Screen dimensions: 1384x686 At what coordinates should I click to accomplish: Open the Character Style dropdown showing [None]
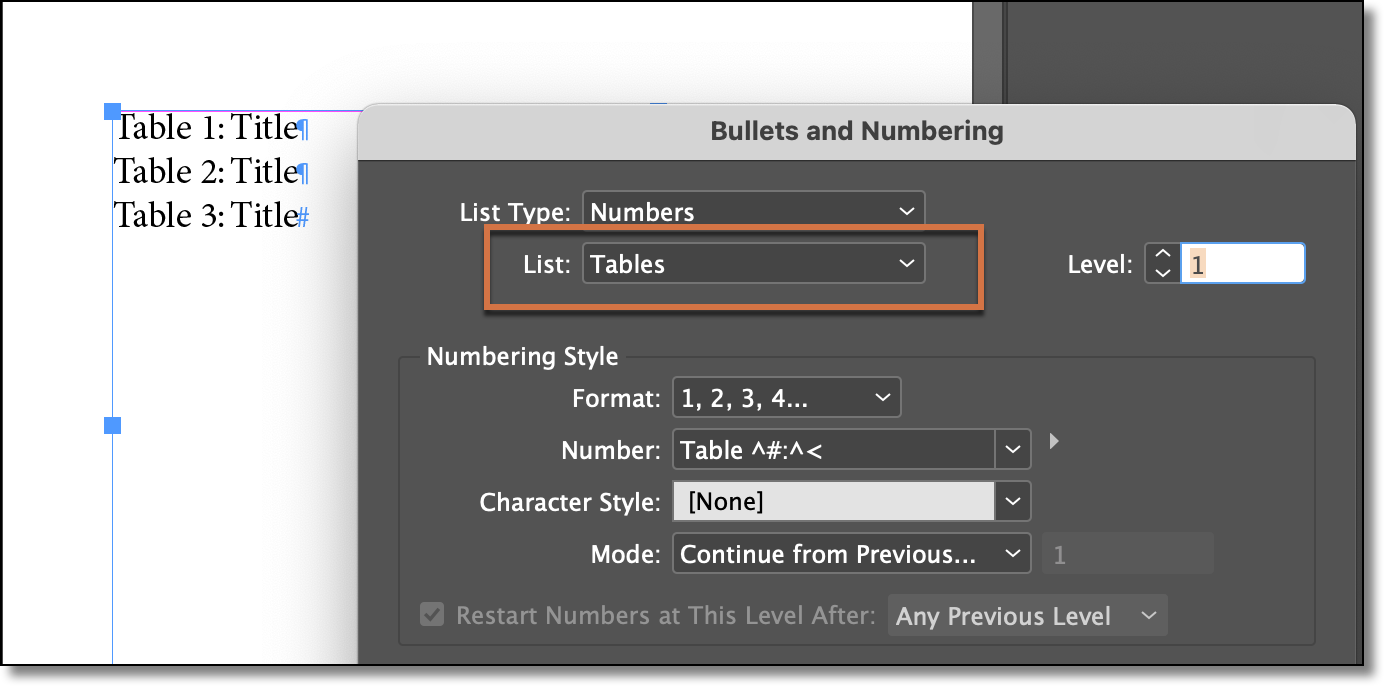pos(1014,501)
